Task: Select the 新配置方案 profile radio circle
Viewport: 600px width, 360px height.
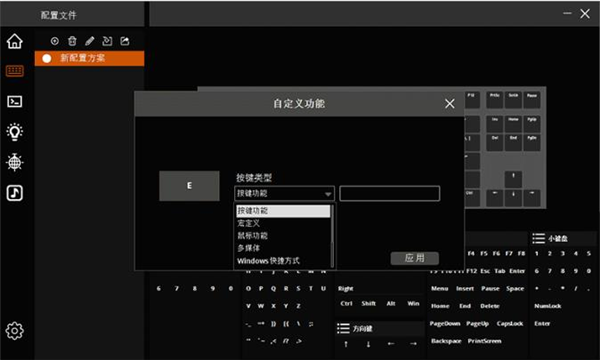Action: [47, 59]
